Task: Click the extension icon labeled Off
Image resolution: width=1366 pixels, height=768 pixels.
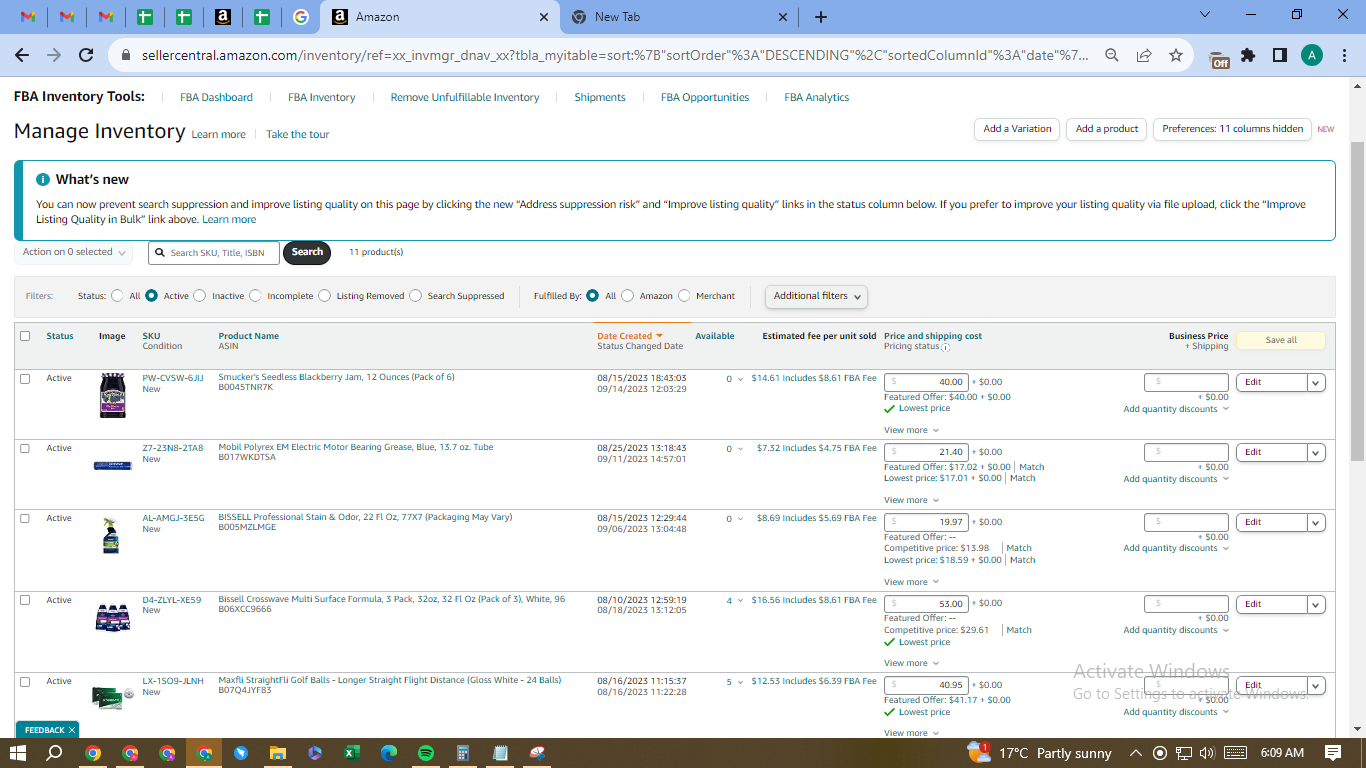Action: pyautogui.click(x=1219, y=58)
